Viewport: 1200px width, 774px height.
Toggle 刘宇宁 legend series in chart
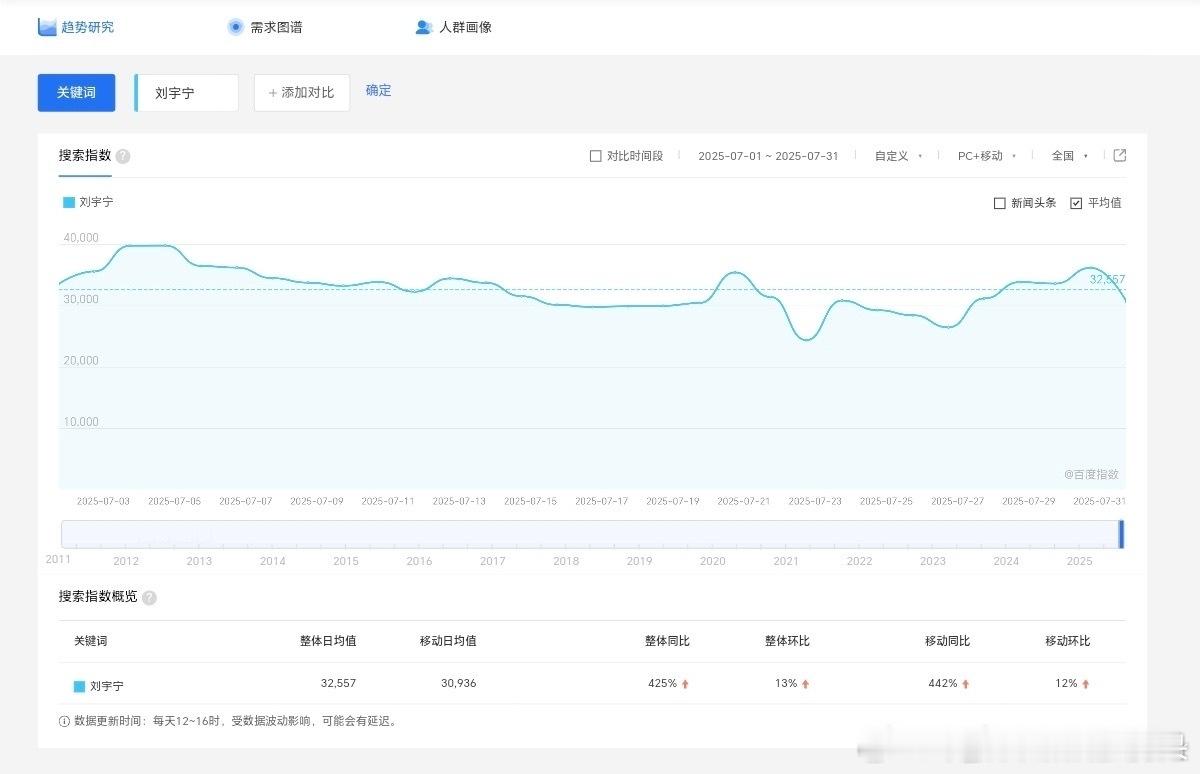88,202
